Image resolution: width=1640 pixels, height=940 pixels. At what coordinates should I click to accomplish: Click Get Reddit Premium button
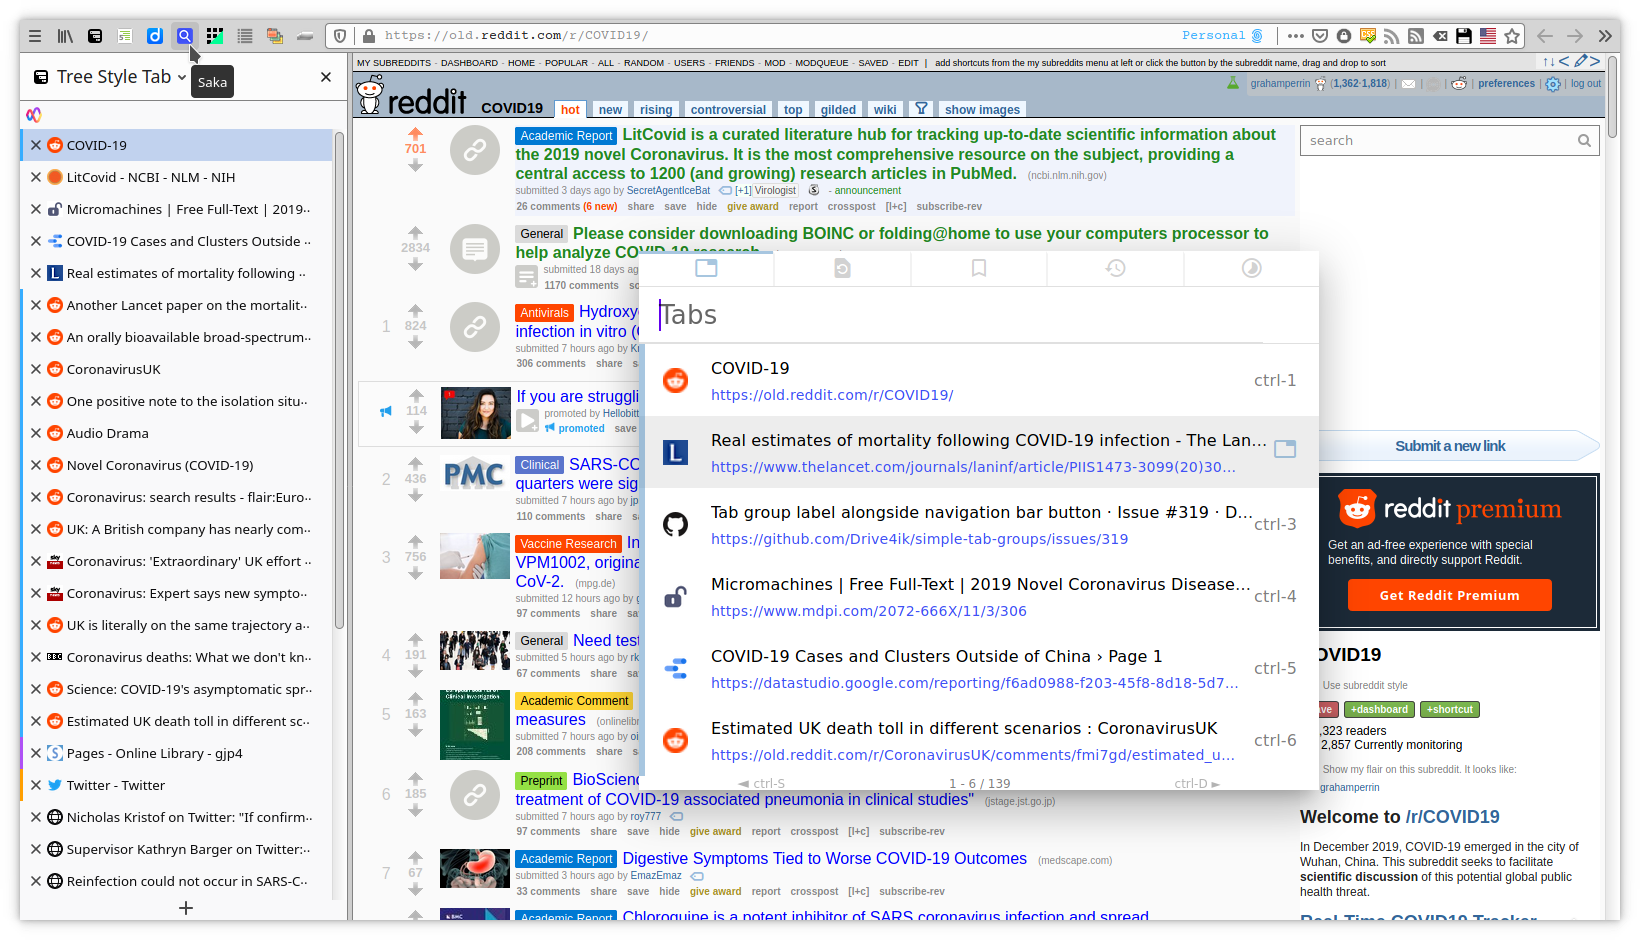[x=1449, y=595]
